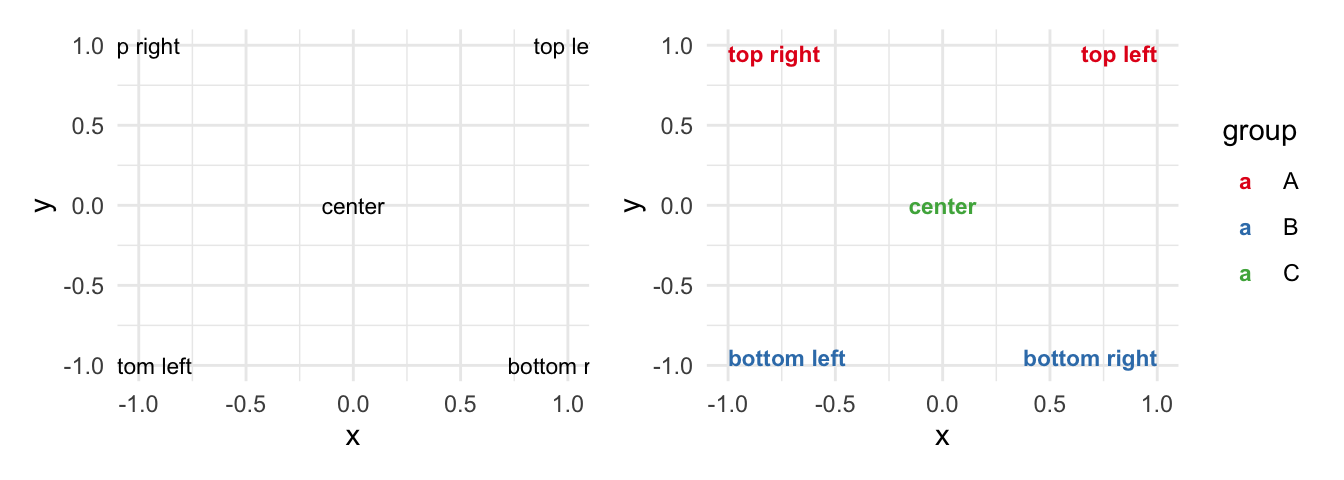Click the blue legend key for group B
This screenshot has width=1344, height=480.
1245,229
